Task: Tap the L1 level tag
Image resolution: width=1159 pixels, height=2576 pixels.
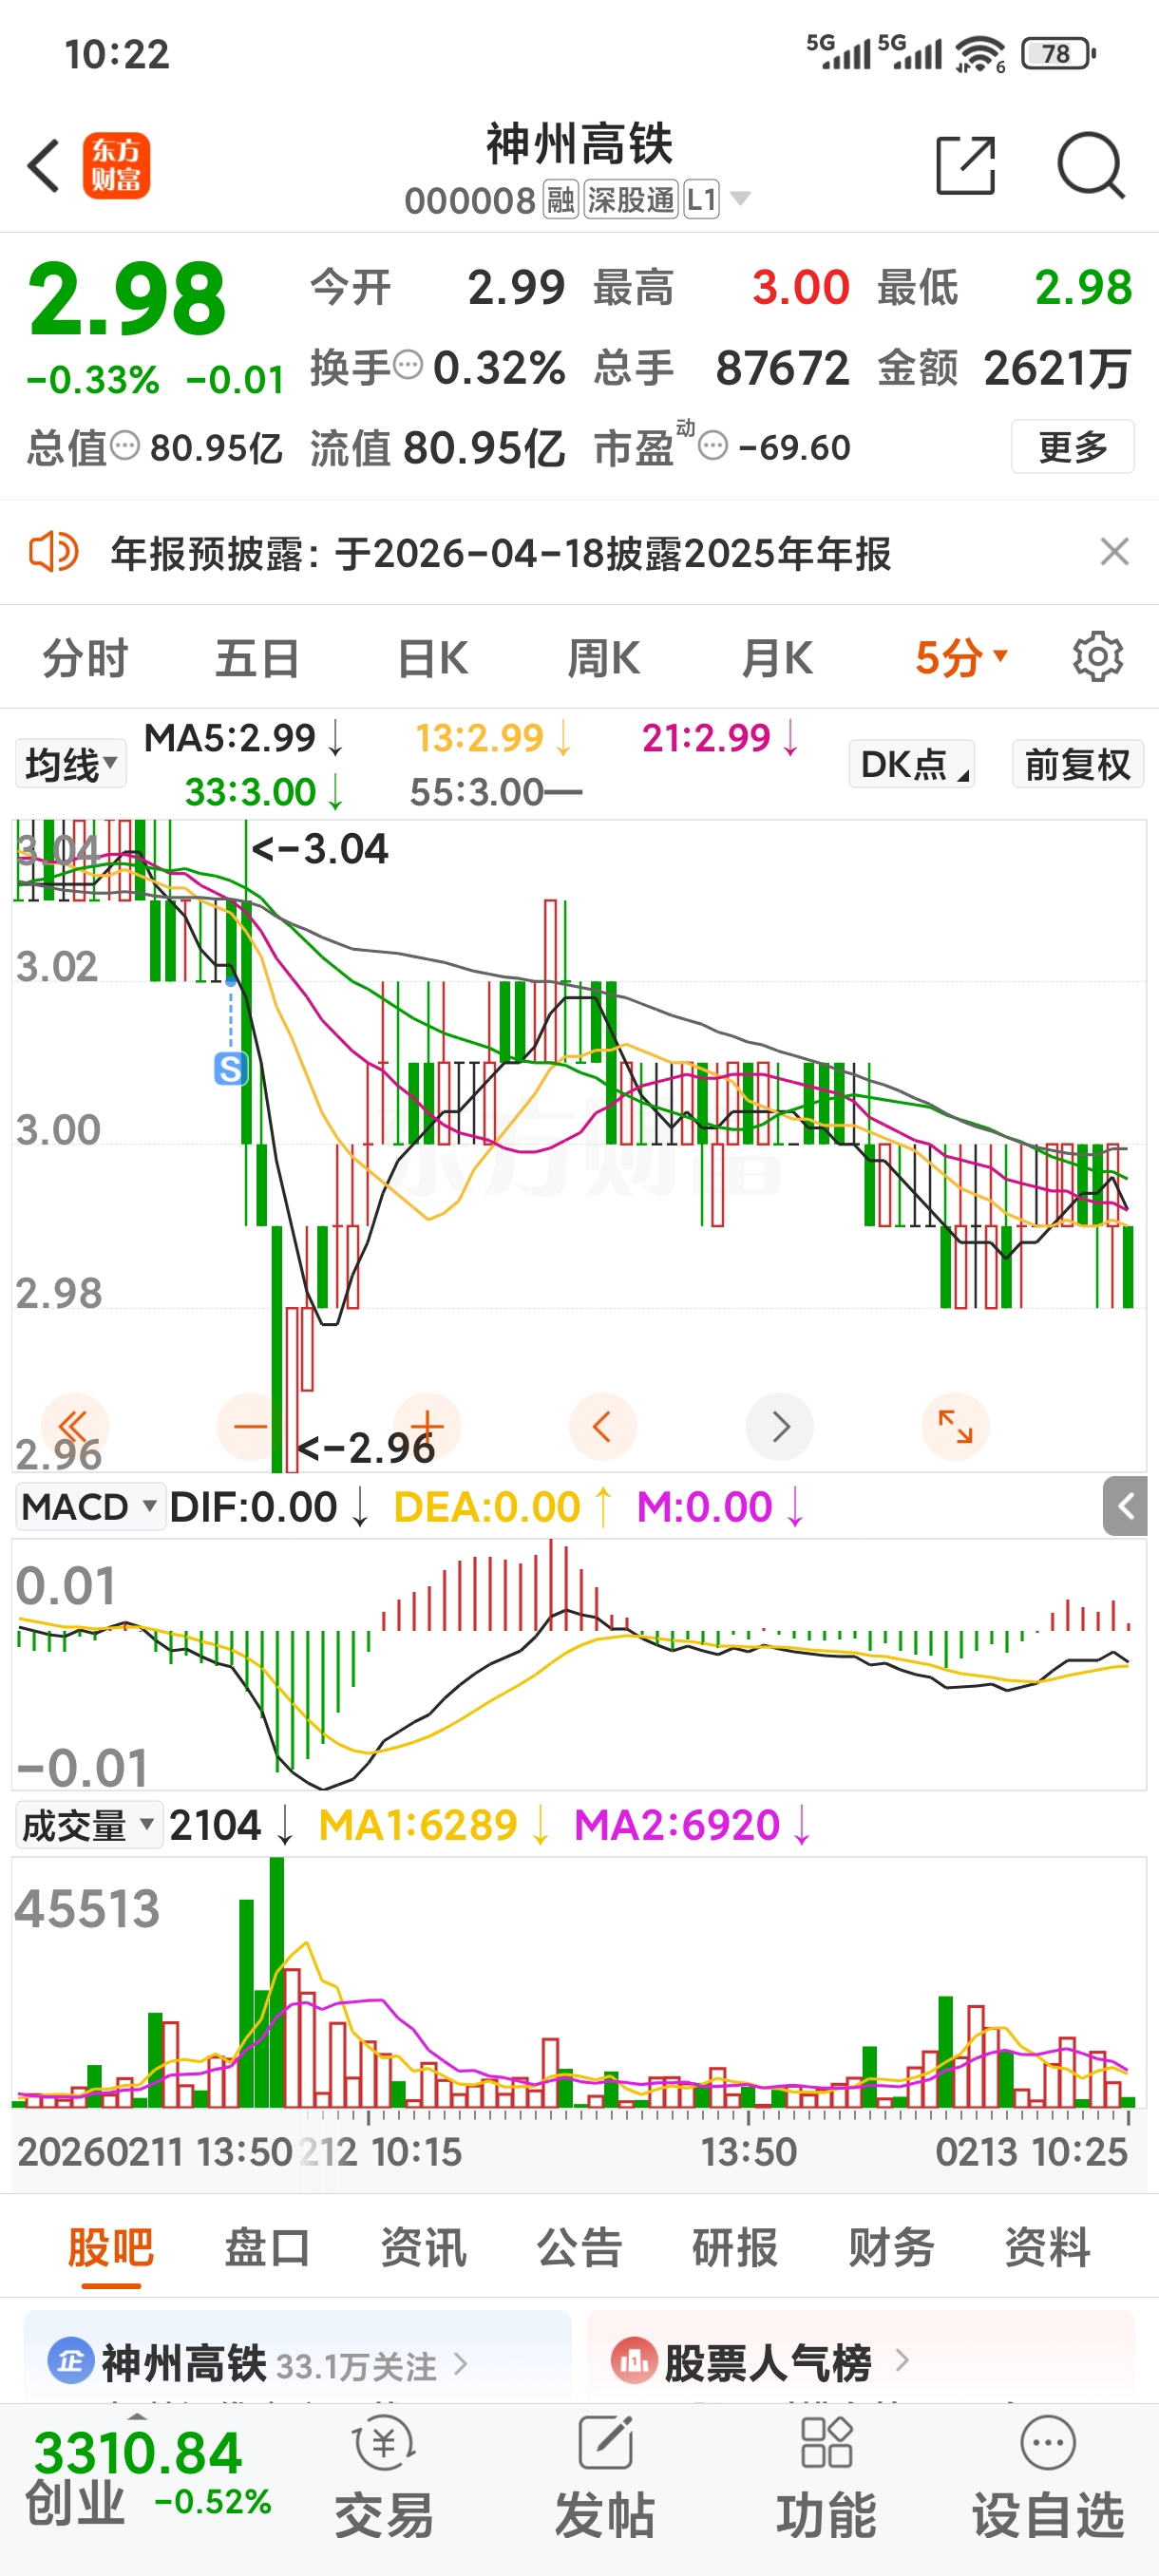Action: (701, 200)
